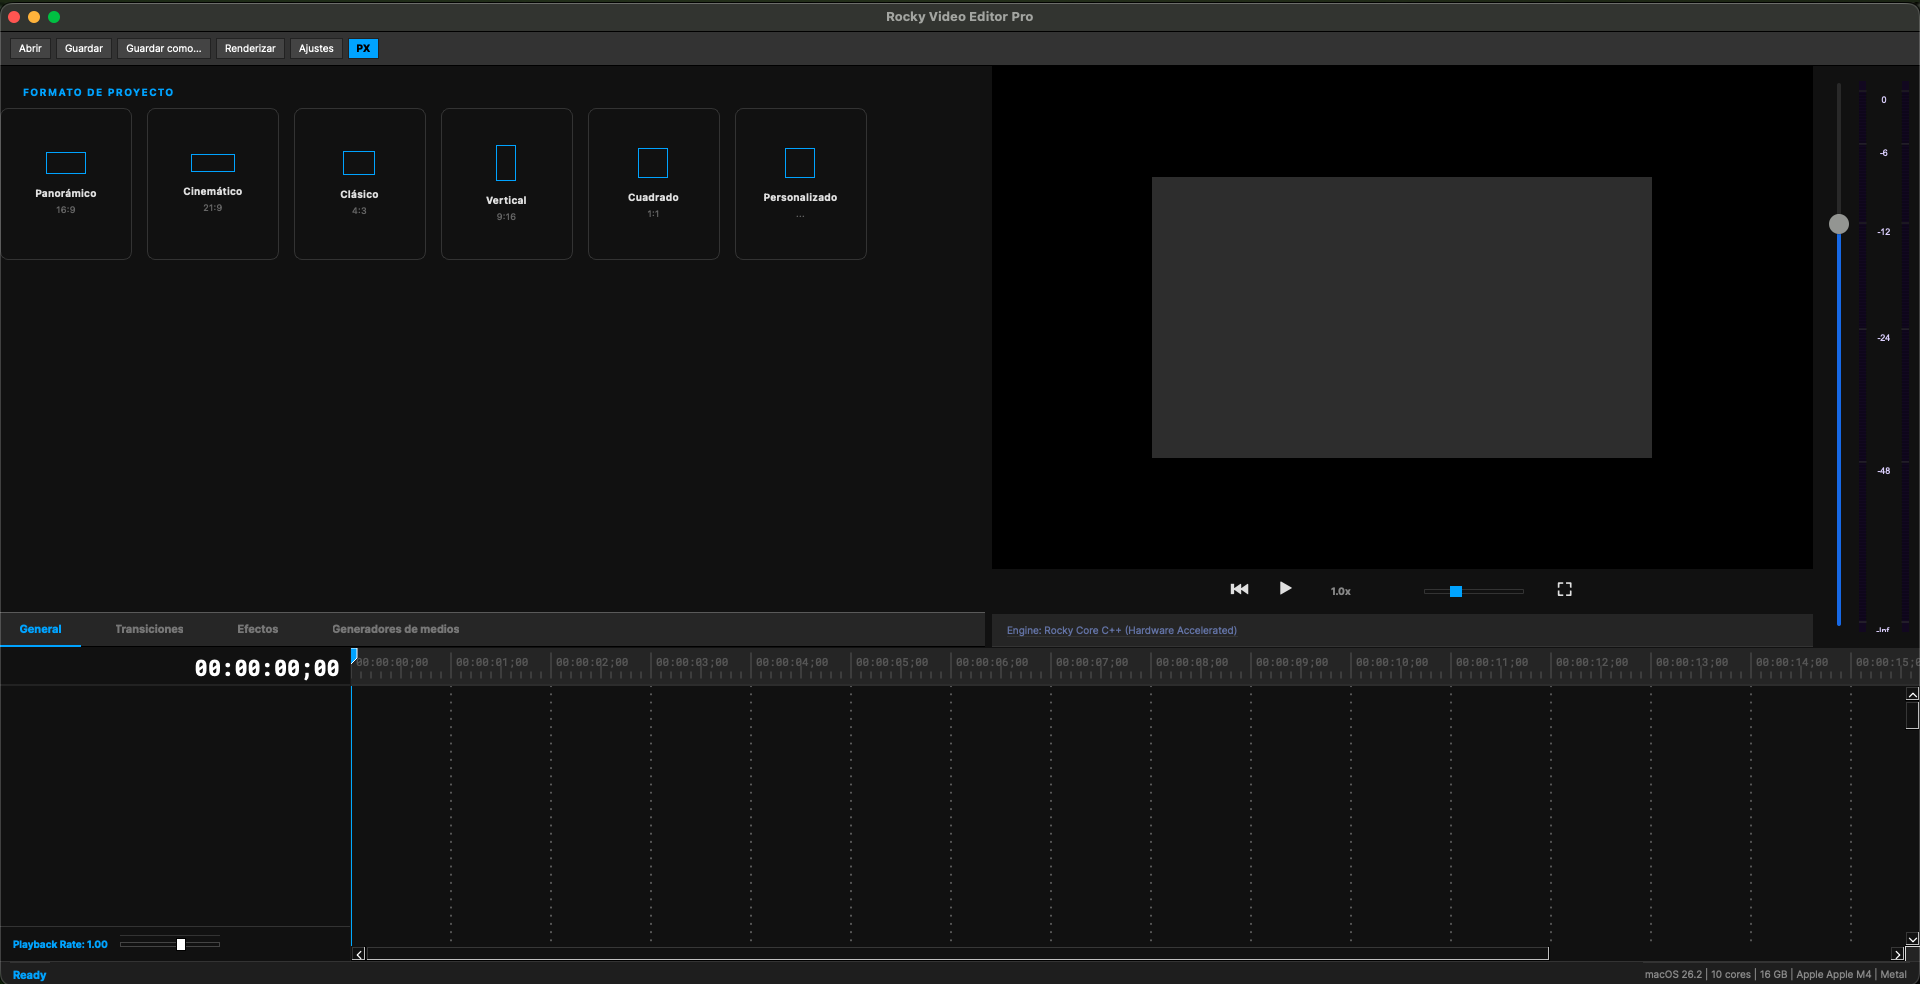Open Ajustes settings
Screen dimensions: 1920x984
[x=316, y=48]
